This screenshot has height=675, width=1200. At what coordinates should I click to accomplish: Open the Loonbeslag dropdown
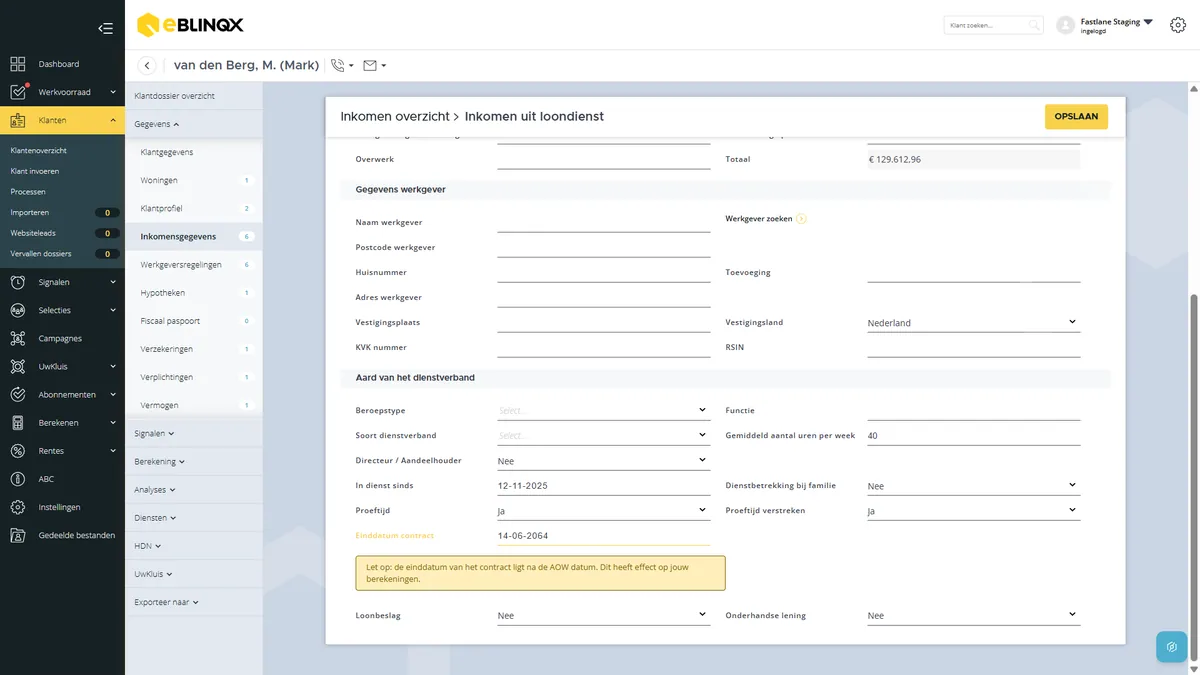[x=604, y=615]
